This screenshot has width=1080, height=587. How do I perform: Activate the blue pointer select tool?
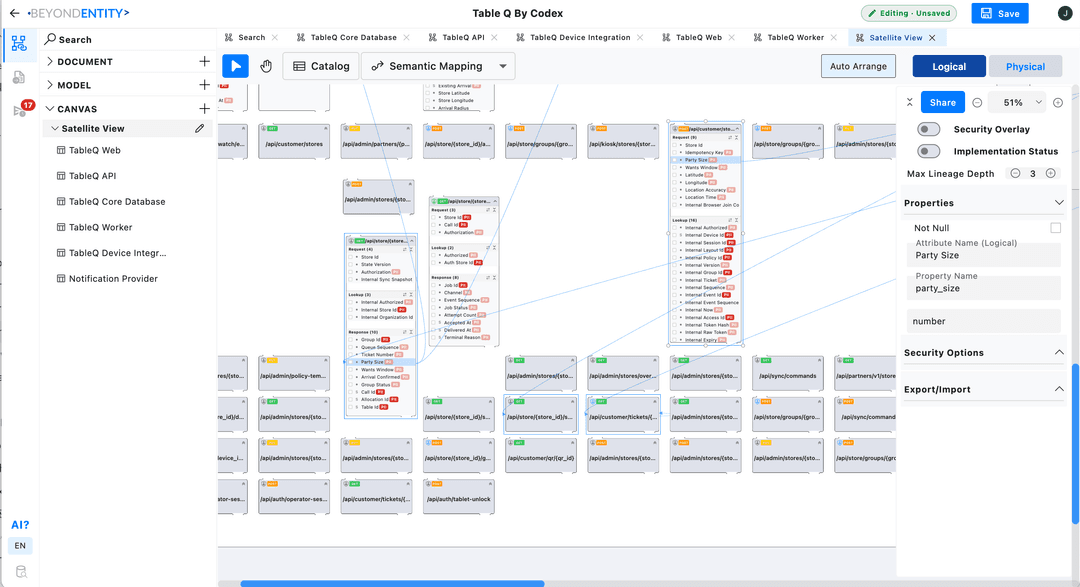pos(236,66)
